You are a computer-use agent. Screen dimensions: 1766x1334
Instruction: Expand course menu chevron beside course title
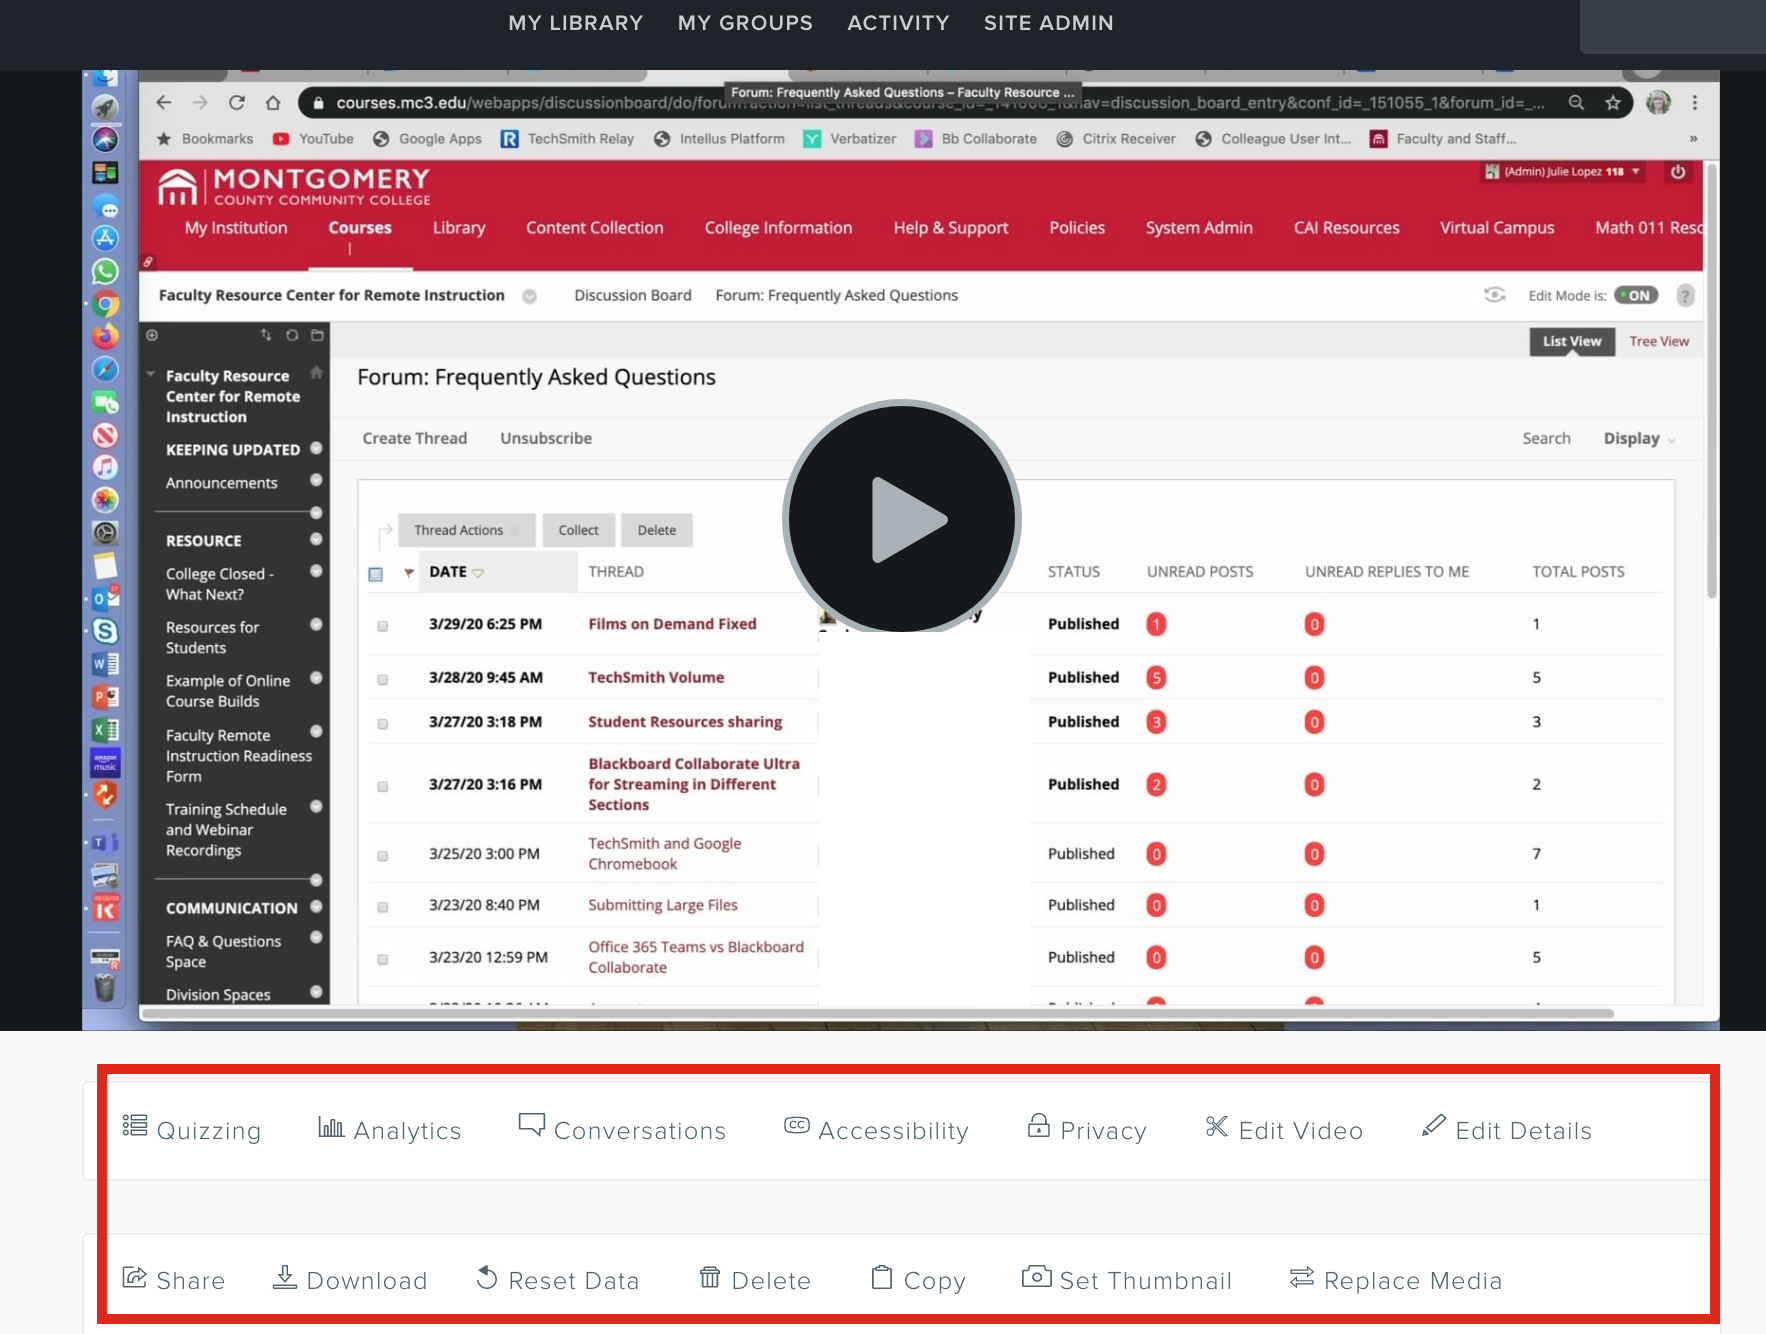[530, 296]
